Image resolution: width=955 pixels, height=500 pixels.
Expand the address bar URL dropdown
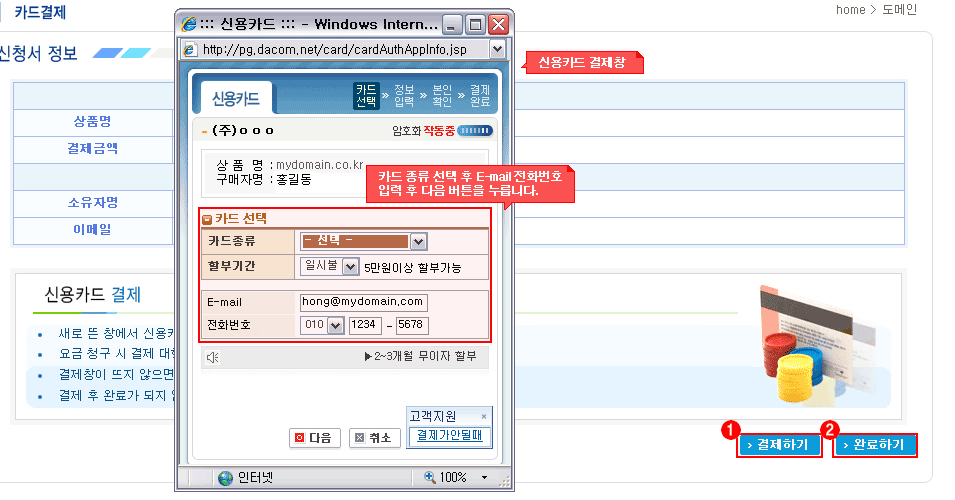(x=497, y=49)
